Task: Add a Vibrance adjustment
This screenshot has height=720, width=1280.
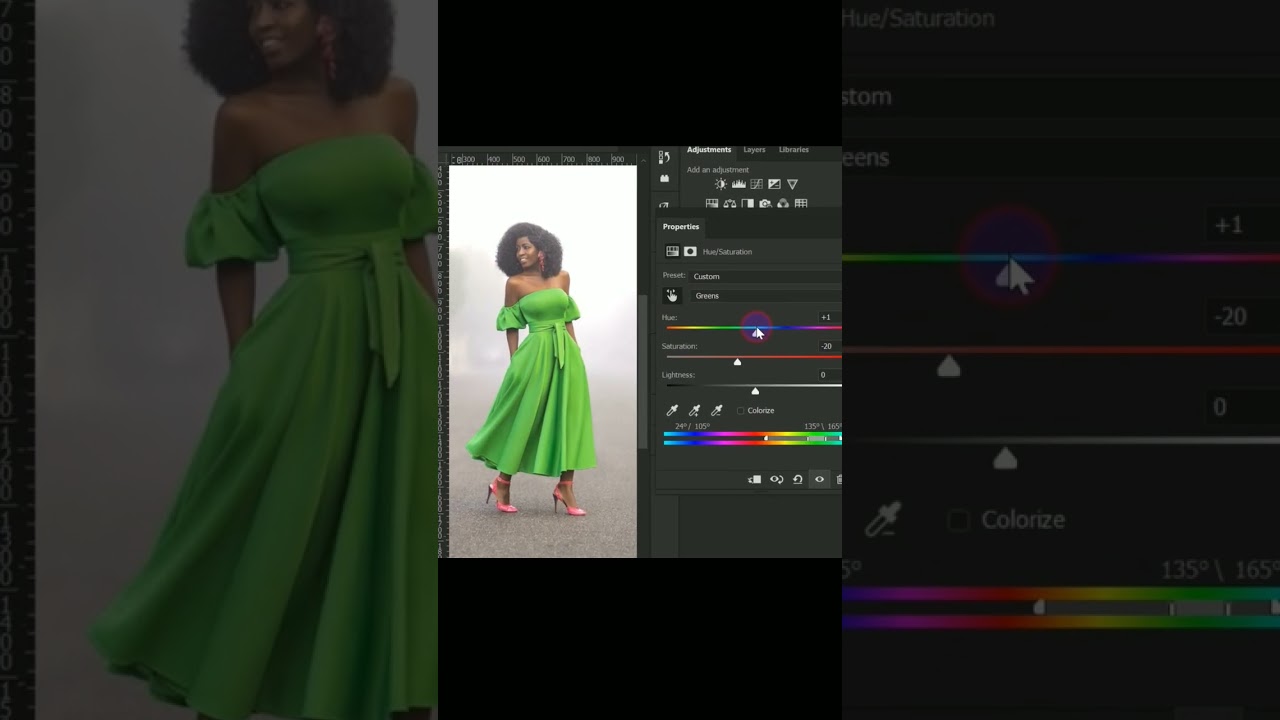Action: pyautogui.click(x=792, y=184)
